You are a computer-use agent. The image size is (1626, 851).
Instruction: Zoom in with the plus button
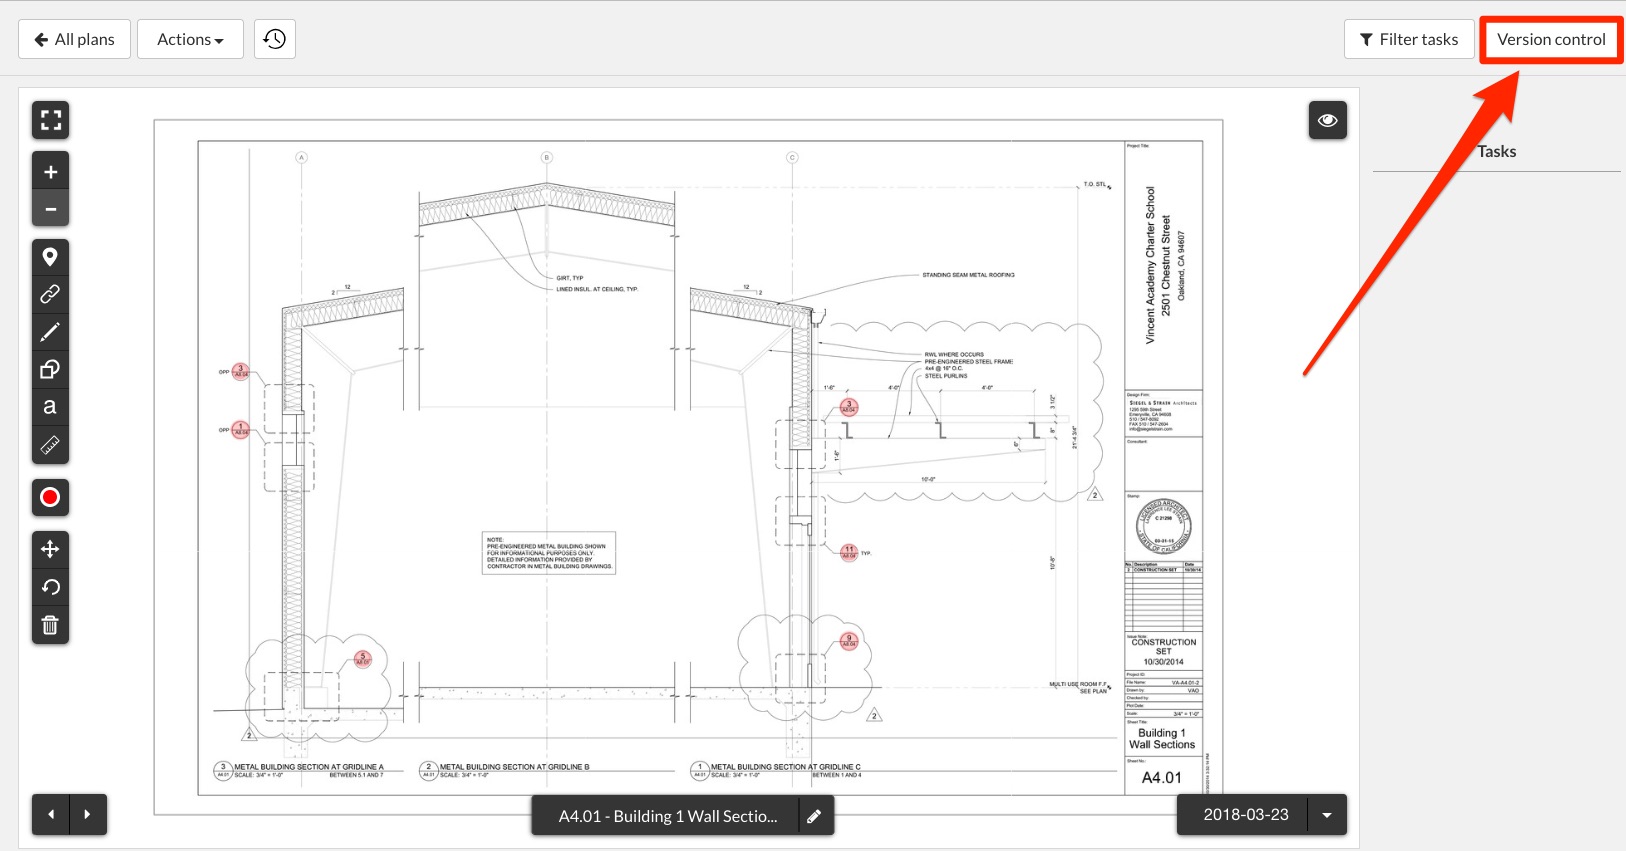(x=50, y=172)
